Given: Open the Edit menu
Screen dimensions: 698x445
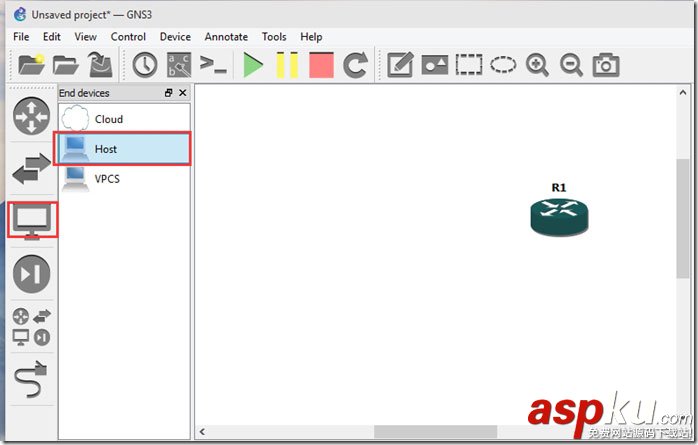Looking at the screenshot, I should pyautogui.click(x=52, y=37).
